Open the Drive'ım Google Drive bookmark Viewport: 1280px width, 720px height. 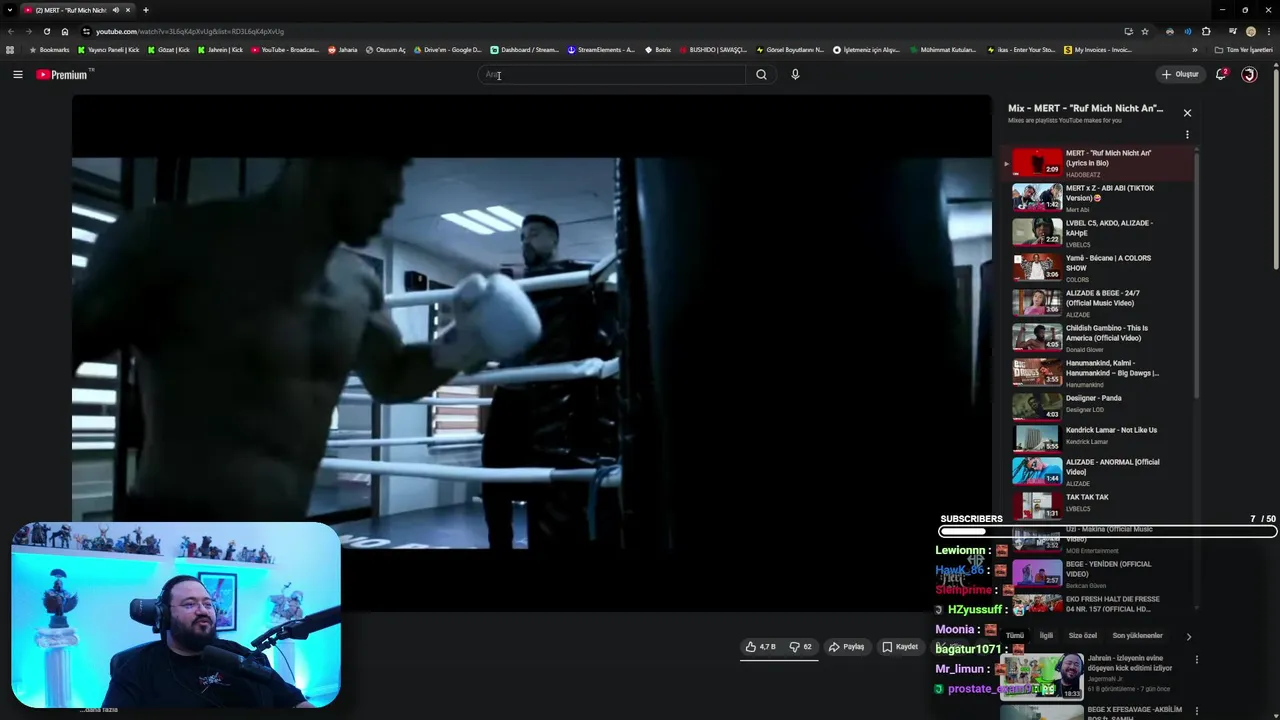pos(448,50)
